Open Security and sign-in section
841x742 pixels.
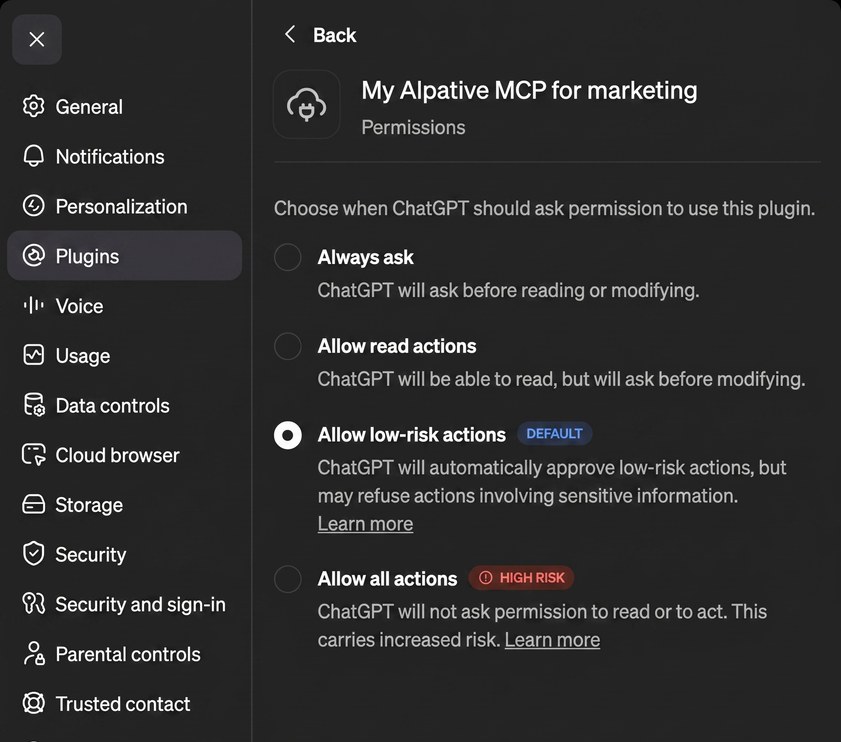(124, 604)
